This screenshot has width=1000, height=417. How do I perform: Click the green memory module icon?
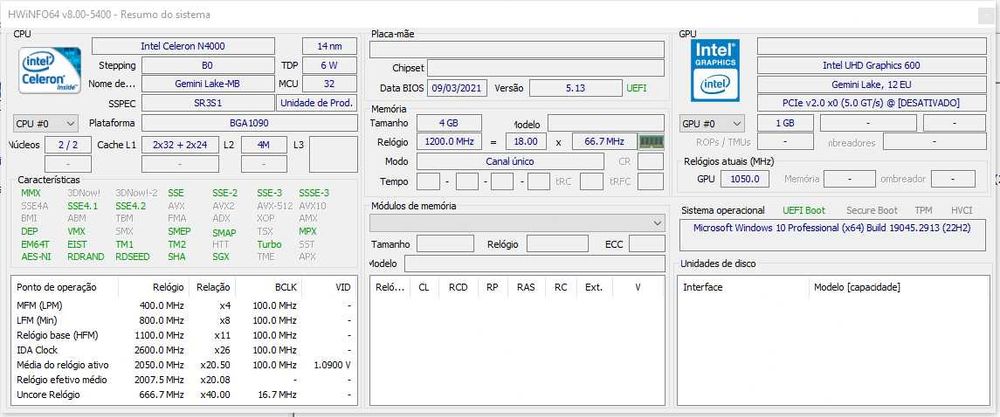(651, 142)
